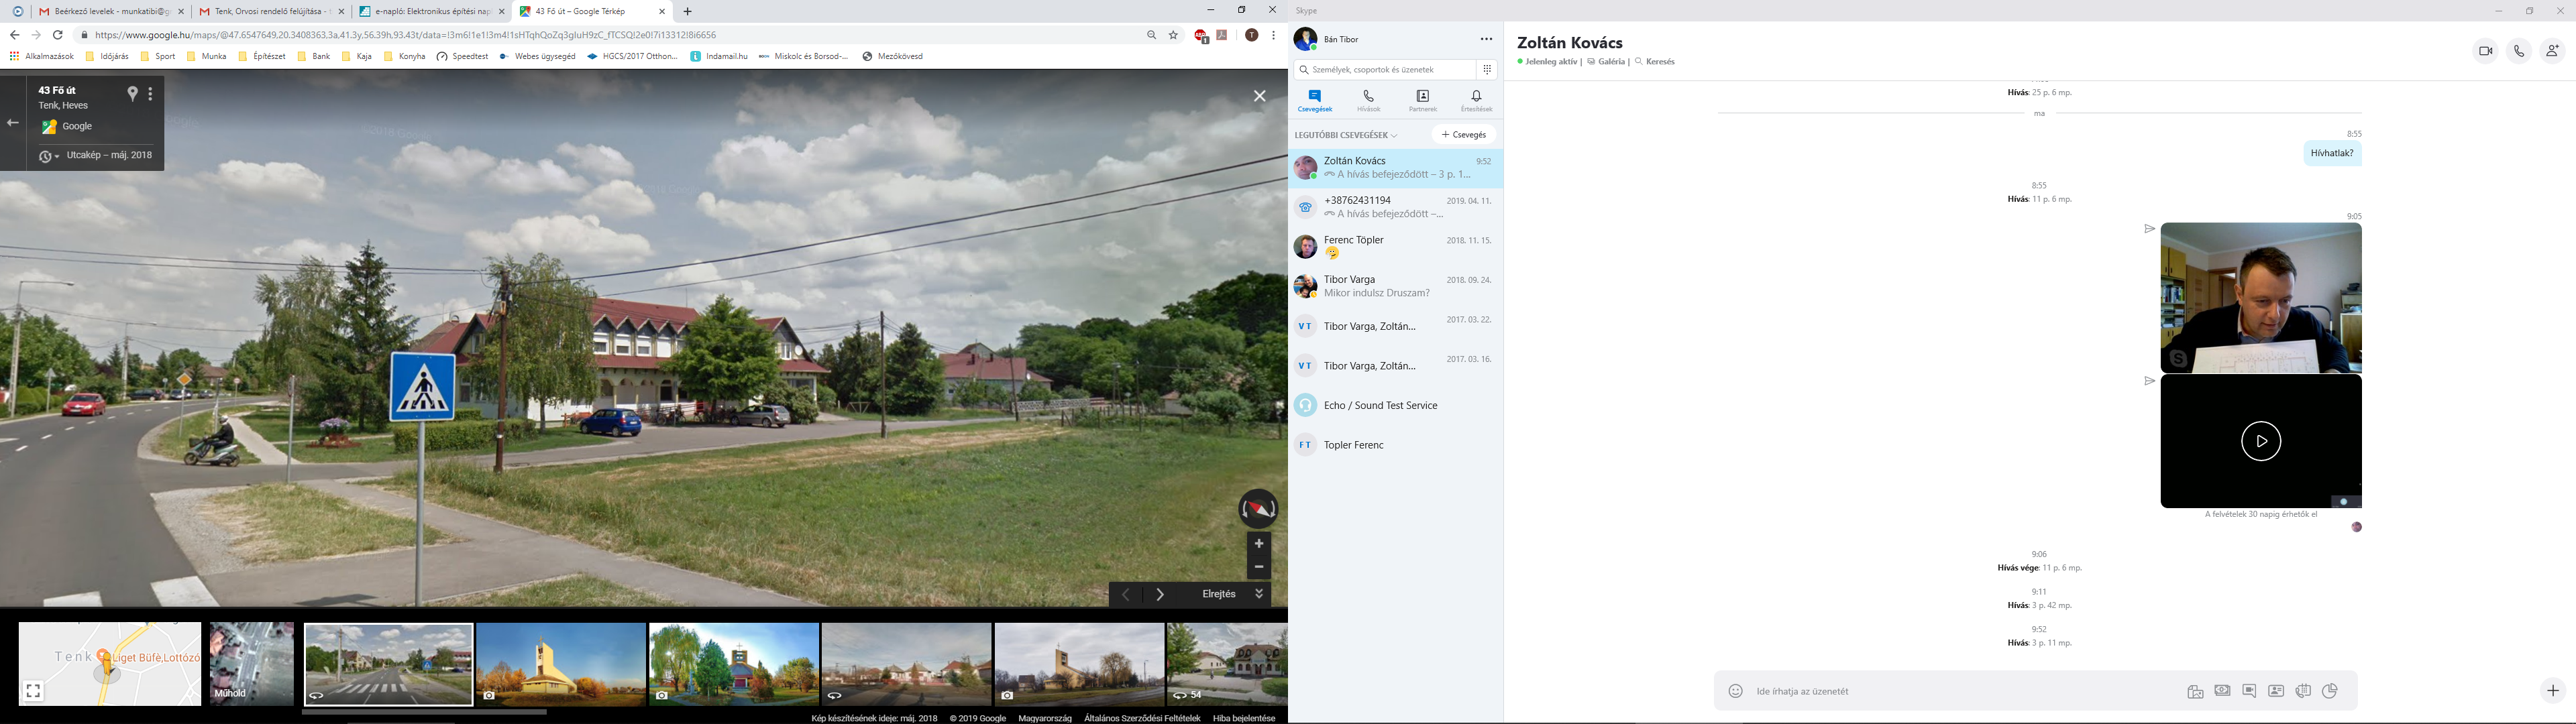Screen dimensions: 2576x724
Task: Expand fullscreen on the Tenk minimap
Action: click(33, 691)
